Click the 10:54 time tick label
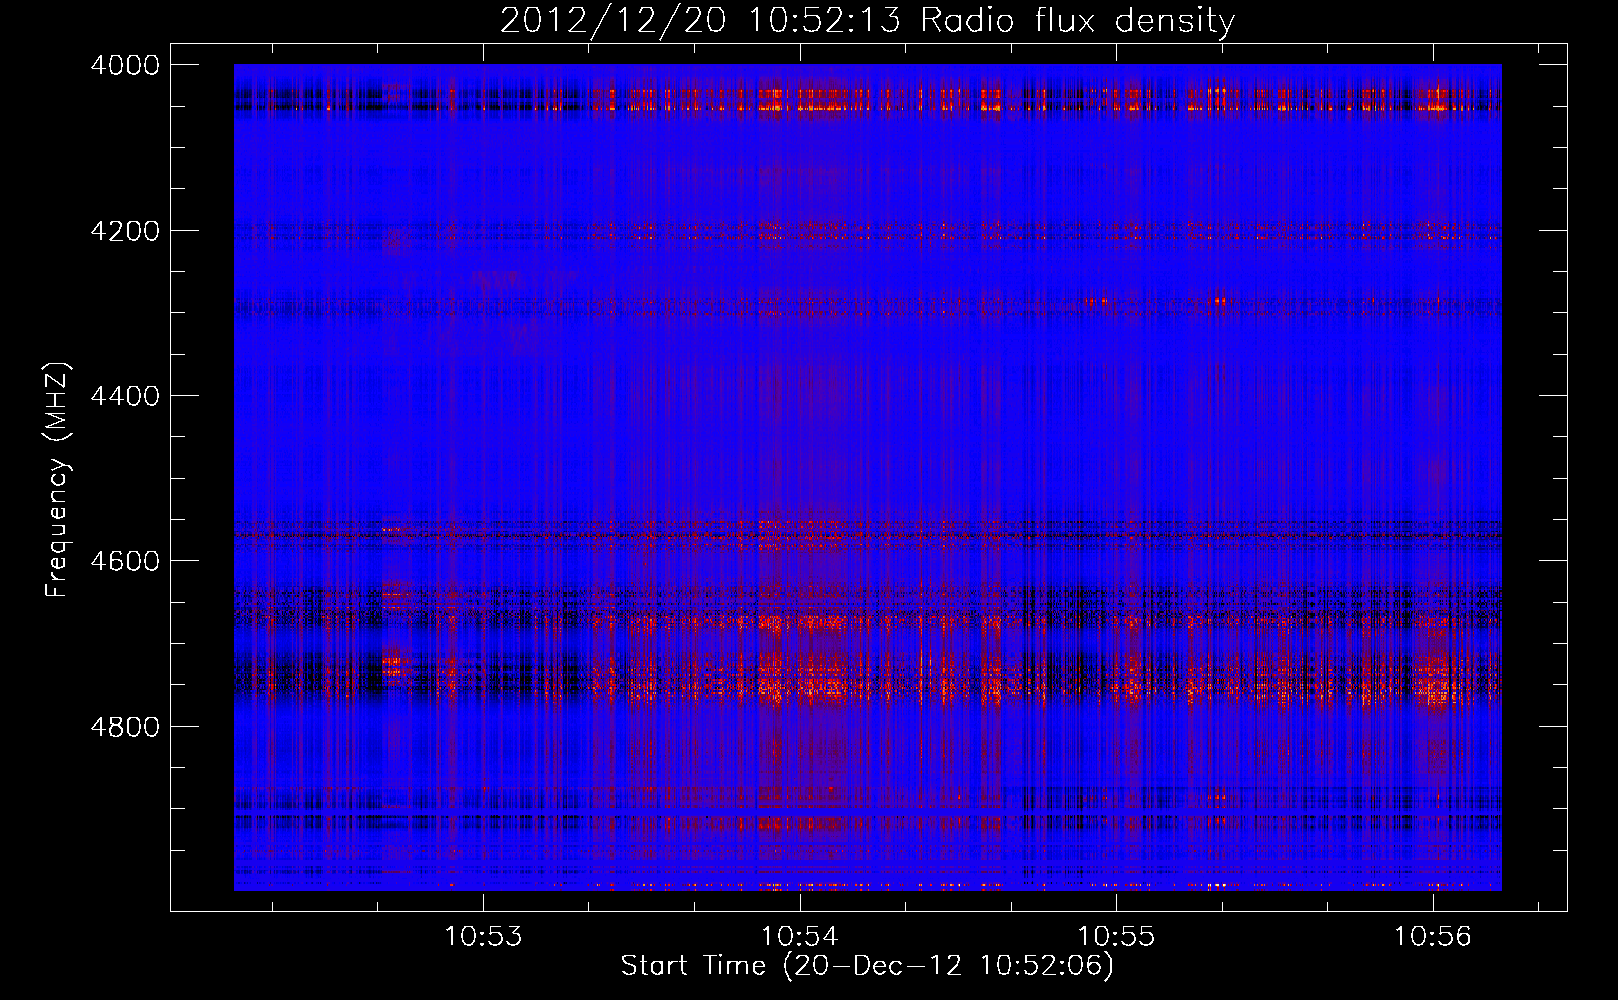 click(800, 937)
